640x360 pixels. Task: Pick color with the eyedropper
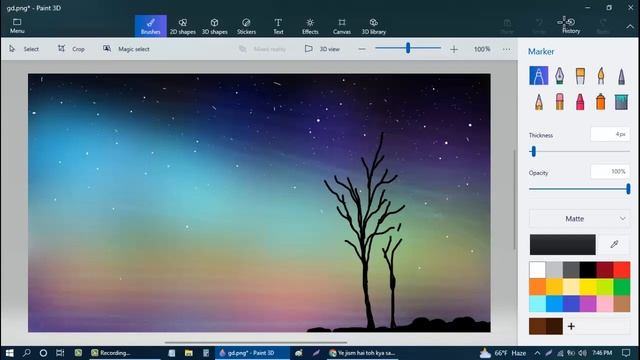click(x=614, y=244)
